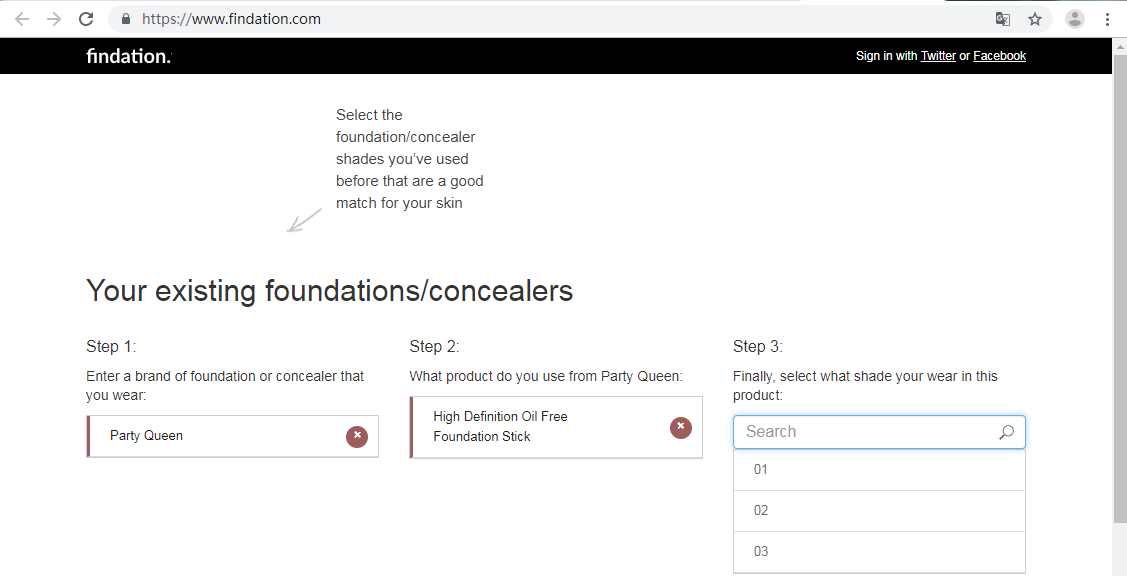Bookmark this page with star icon
Image resolution: width=1127 pixels, height=576 pixels.
(x=1035, y=19)
